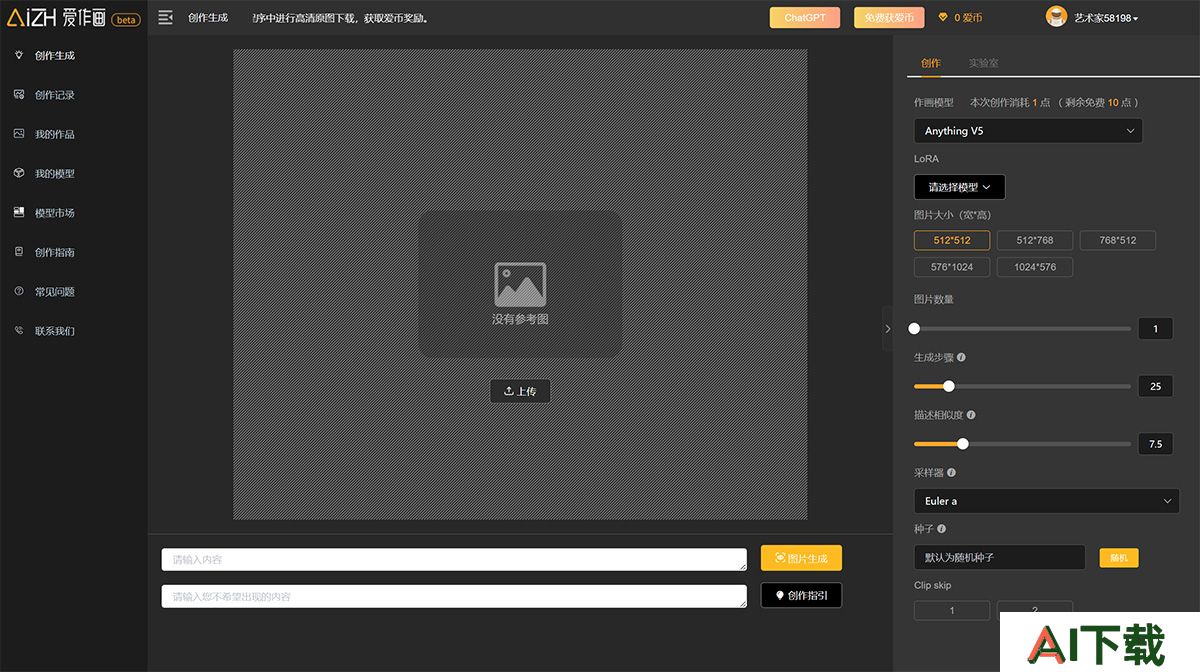The image size is (1200, 672).
Task: Focus the negative prompt field 请输入您不希望出现的内容
Action: coord(454,596)
